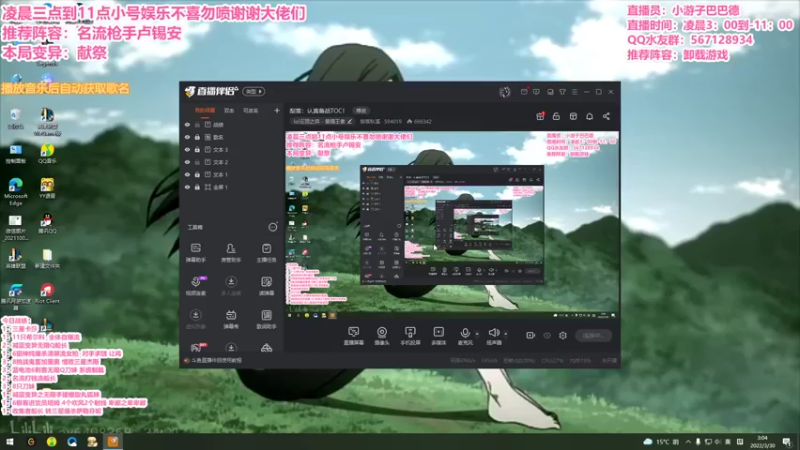Click the greyed-out live button in bottom right
This screenshot has width=800, height=450.
593,335
